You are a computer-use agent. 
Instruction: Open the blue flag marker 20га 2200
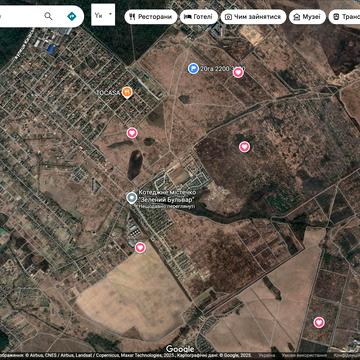pyautogui.click(x=193, y=68)
